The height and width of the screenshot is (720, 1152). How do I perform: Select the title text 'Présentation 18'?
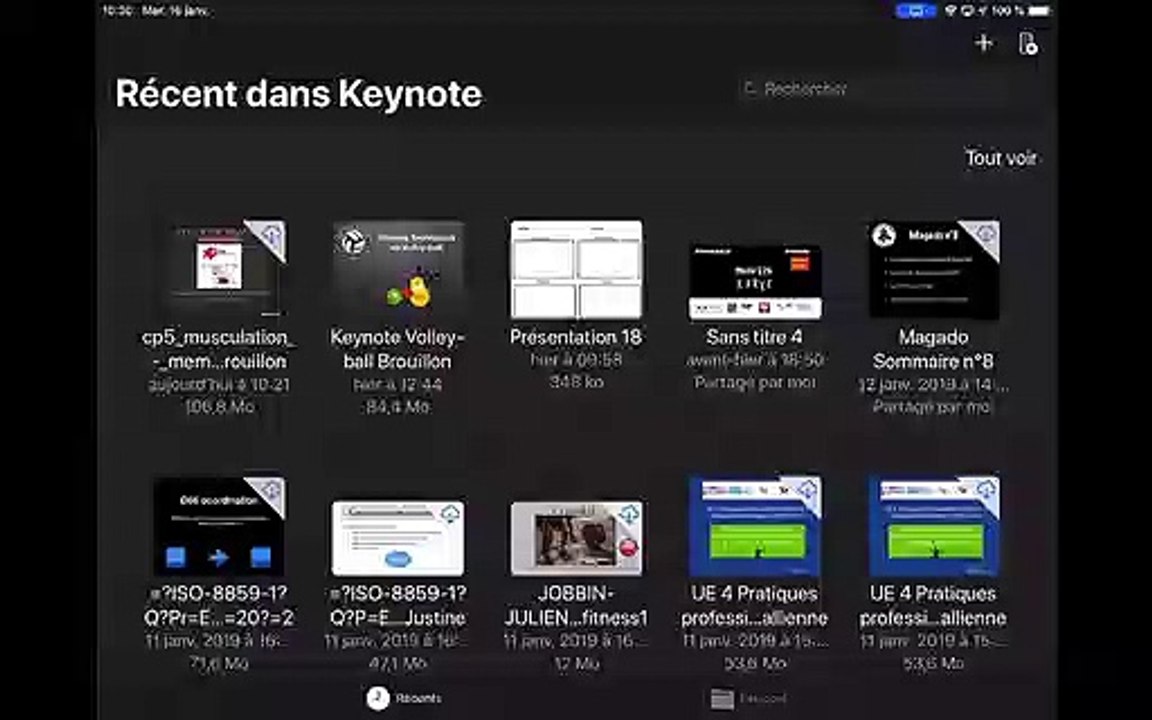576,337
